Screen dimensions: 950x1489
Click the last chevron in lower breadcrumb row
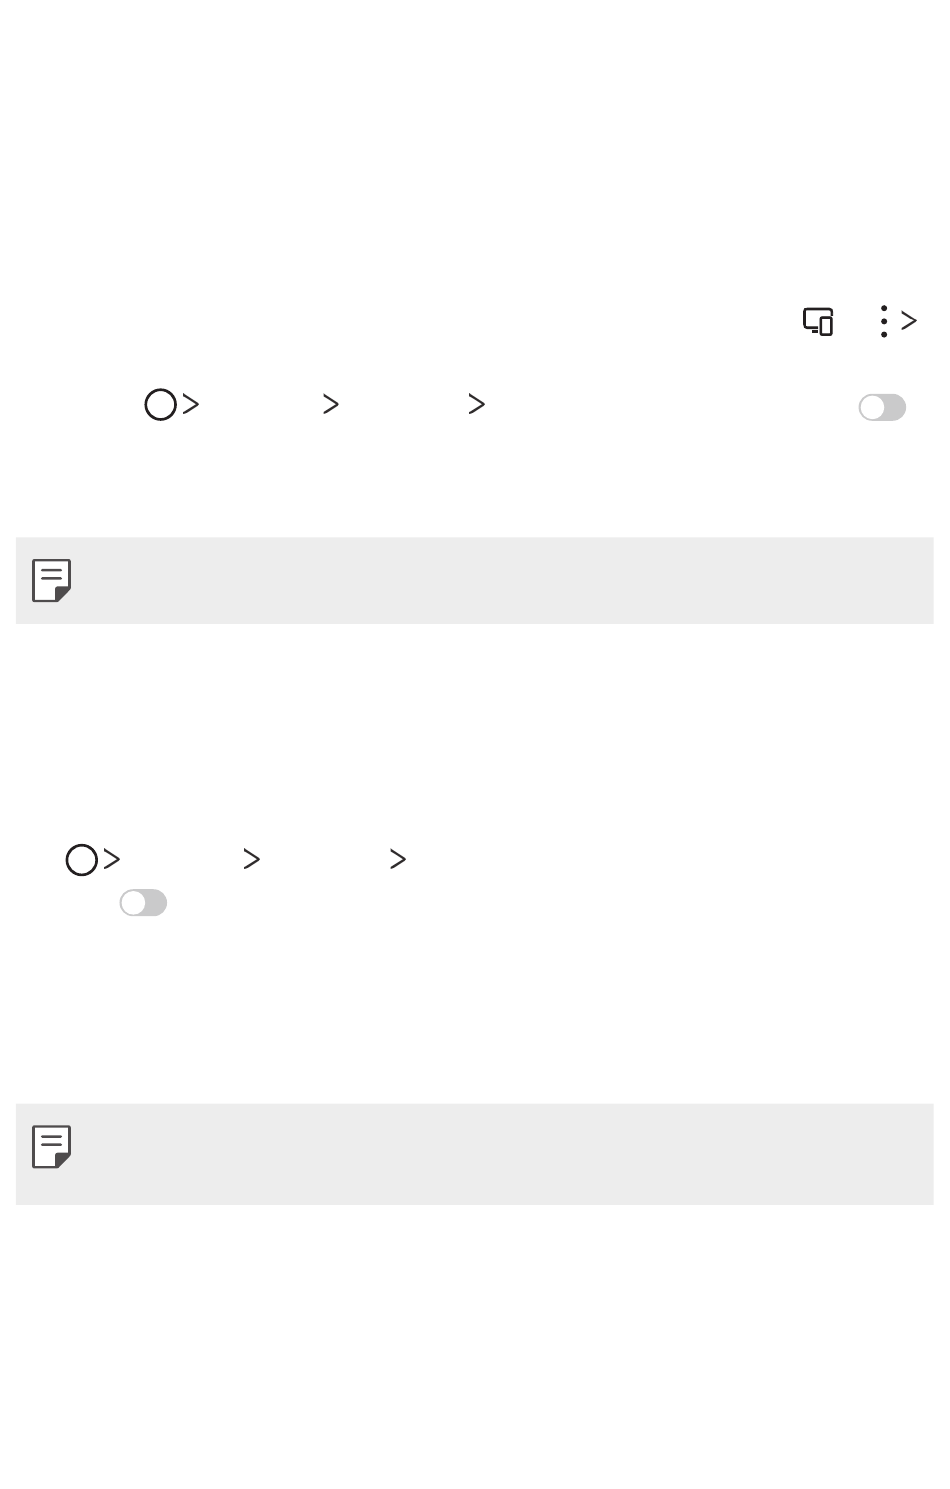click(398, 860)
